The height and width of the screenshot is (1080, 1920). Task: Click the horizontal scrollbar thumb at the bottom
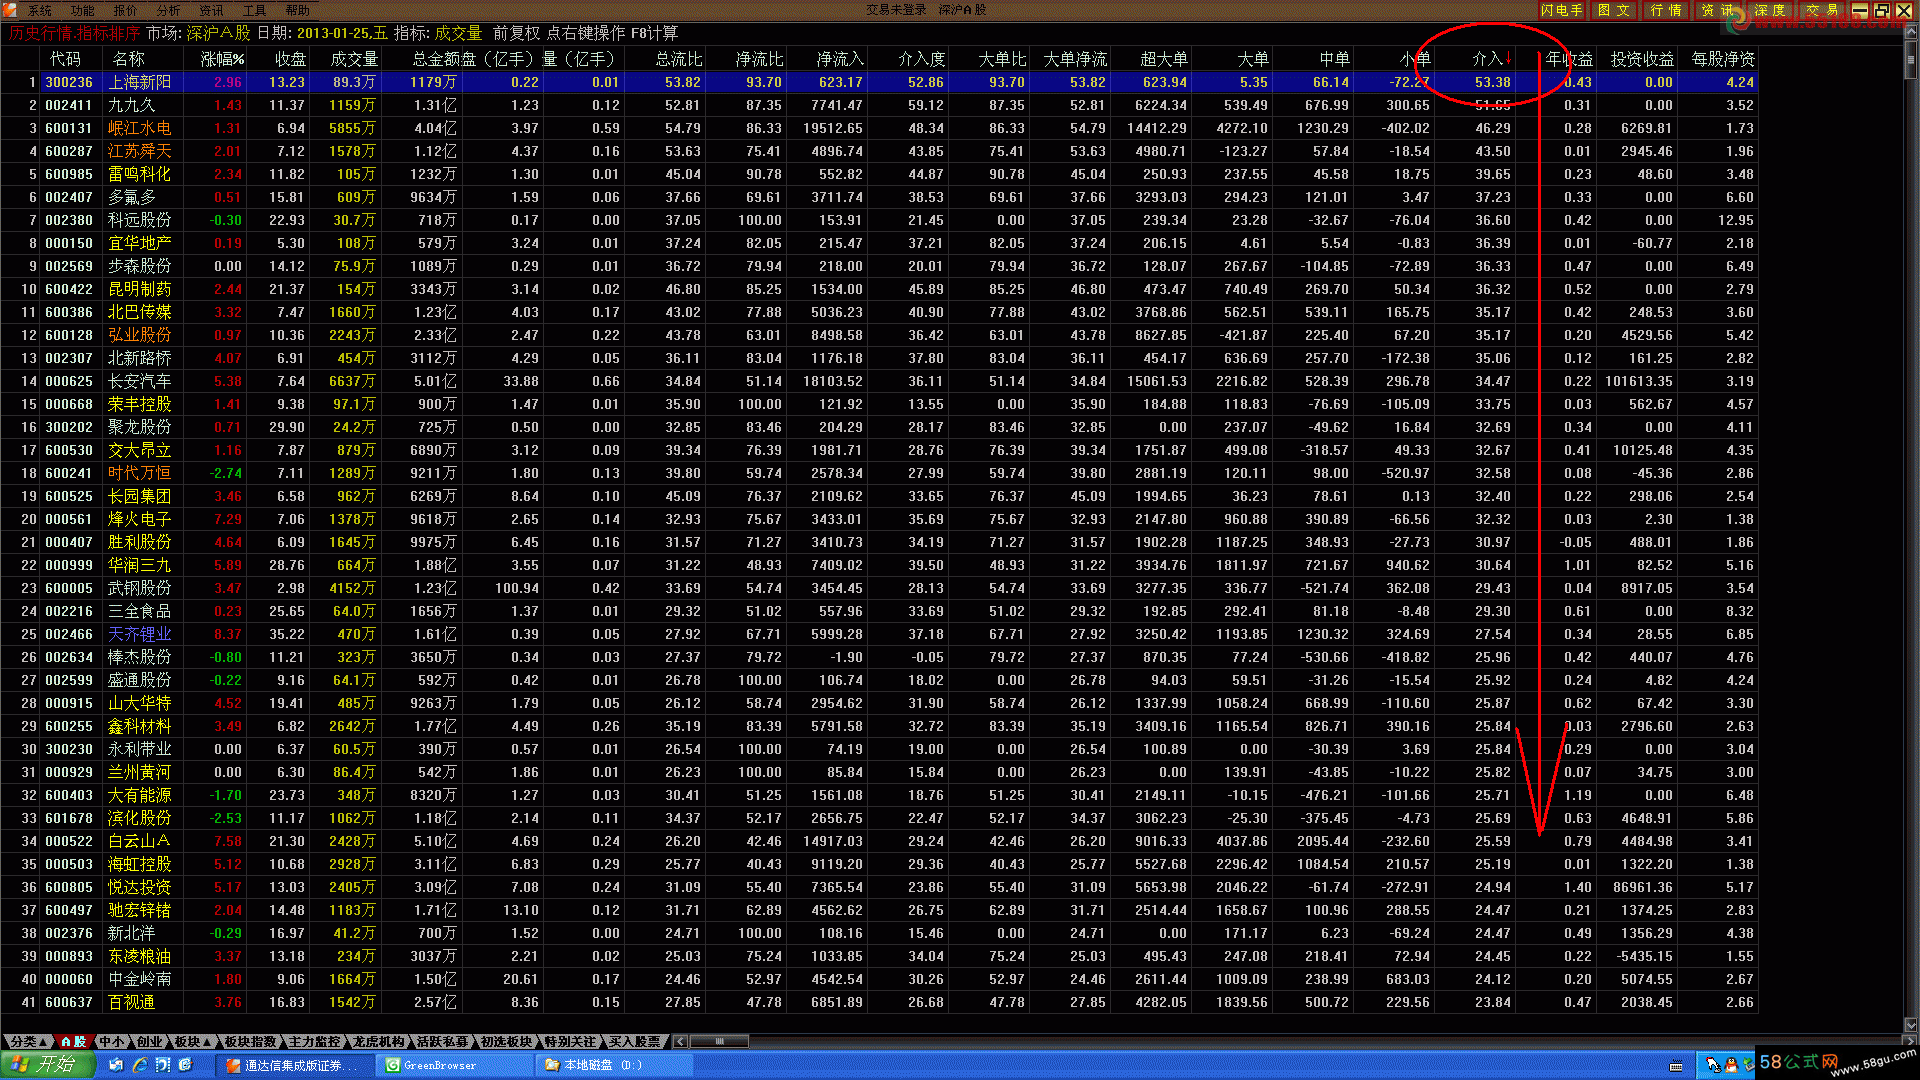click(x=719, y=1041)
